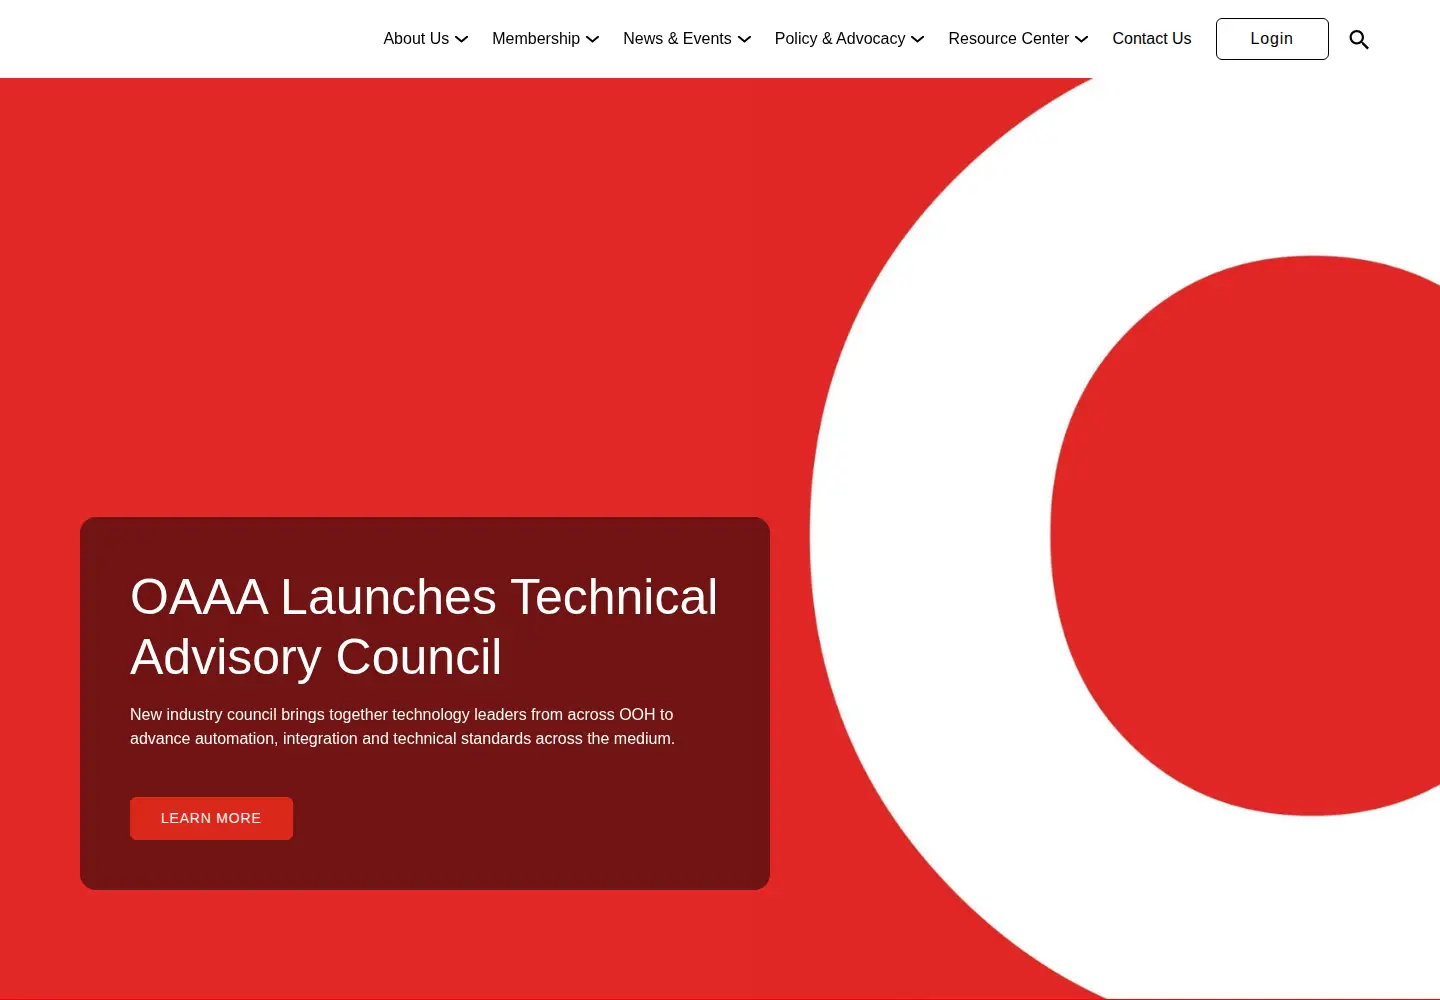This screenshot has height=1000, width=1440.
Task: Expand the Resource Center dropdown chevron
Action: click(x=1082, y=39)
